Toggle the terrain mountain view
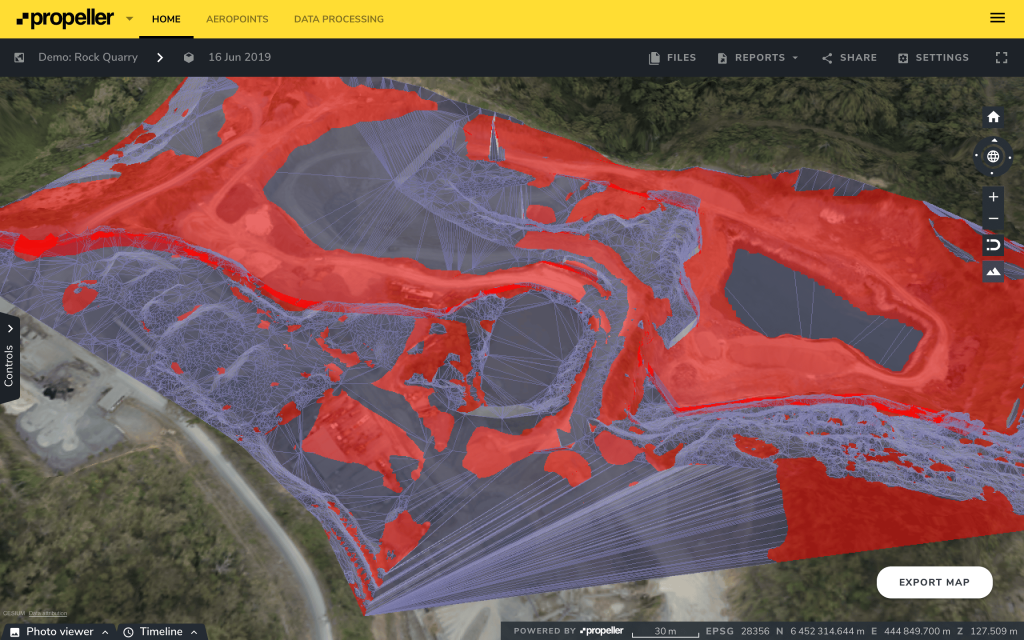This screenshot has width=1024, height=640. 993,271
